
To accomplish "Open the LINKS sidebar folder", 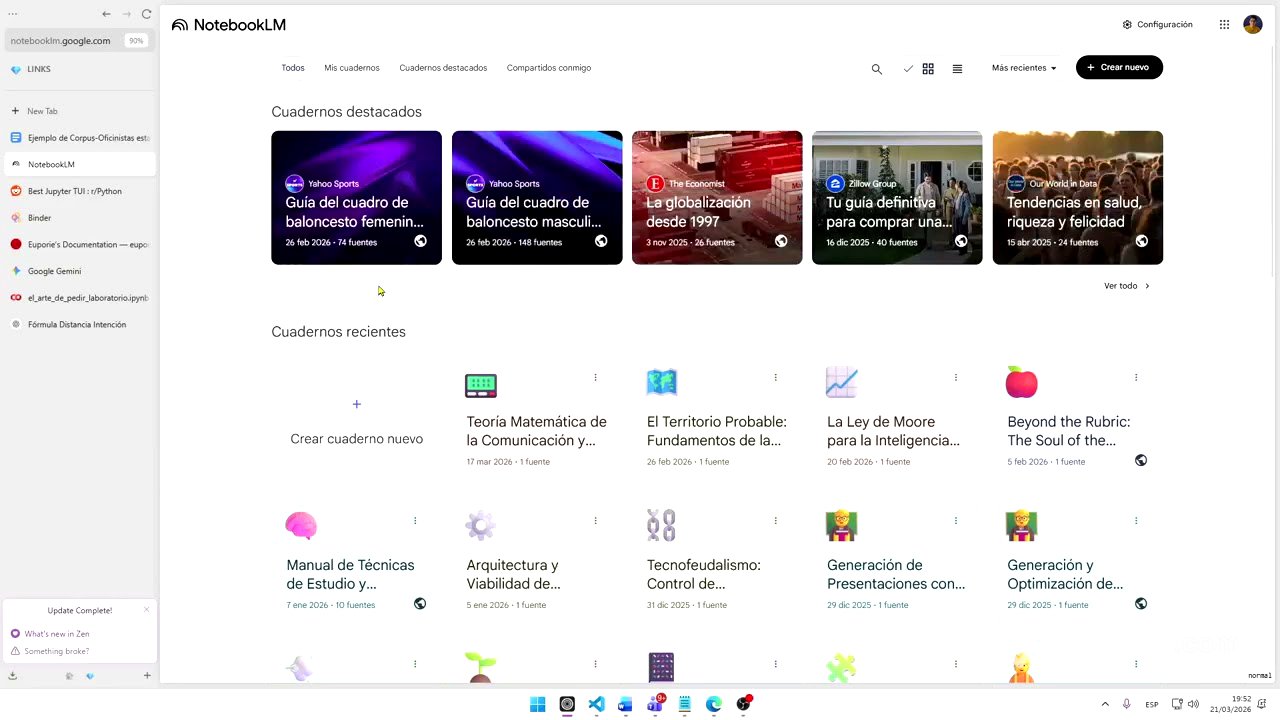I will pyautogui.click(x=80, y=69).
